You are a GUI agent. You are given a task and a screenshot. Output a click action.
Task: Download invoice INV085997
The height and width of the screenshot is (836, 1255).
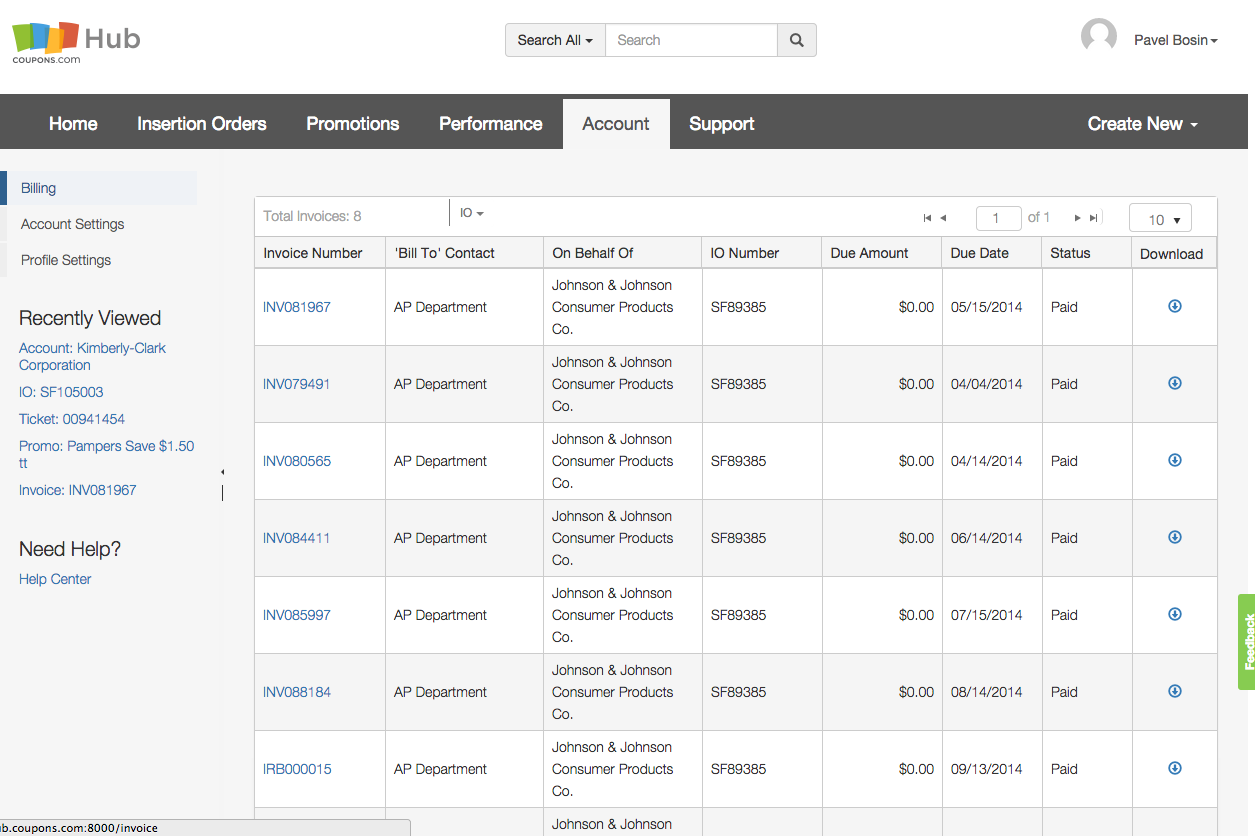point(1175,614)
